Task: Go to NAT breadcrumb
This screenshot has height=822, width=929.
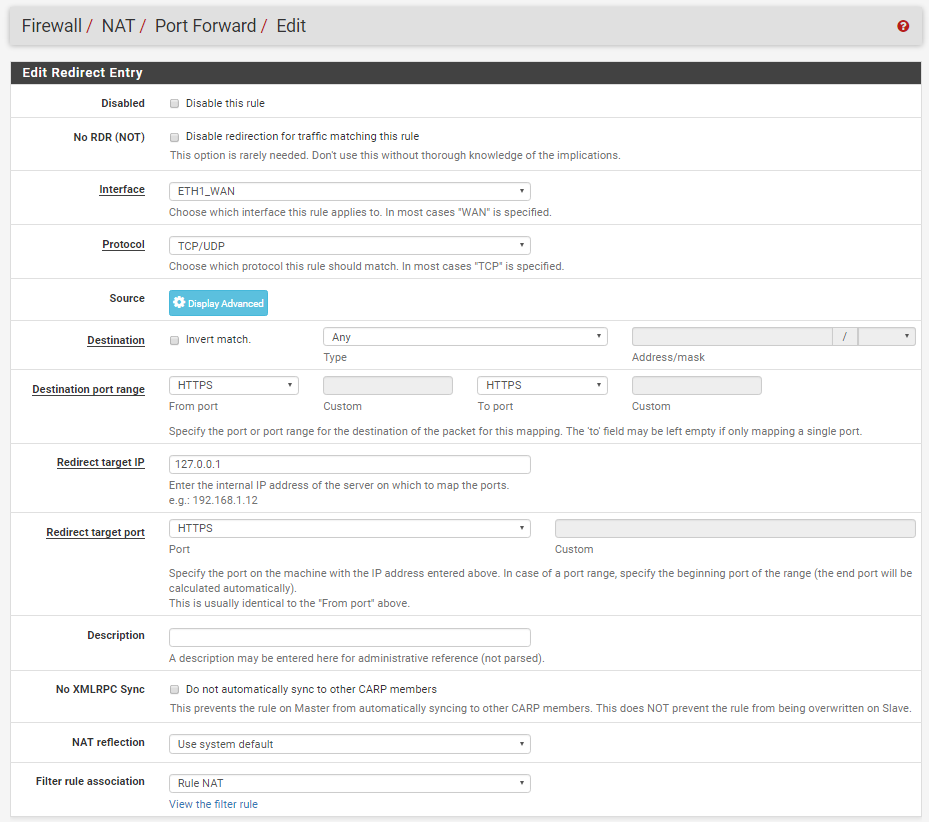Action: pos(118,26)
